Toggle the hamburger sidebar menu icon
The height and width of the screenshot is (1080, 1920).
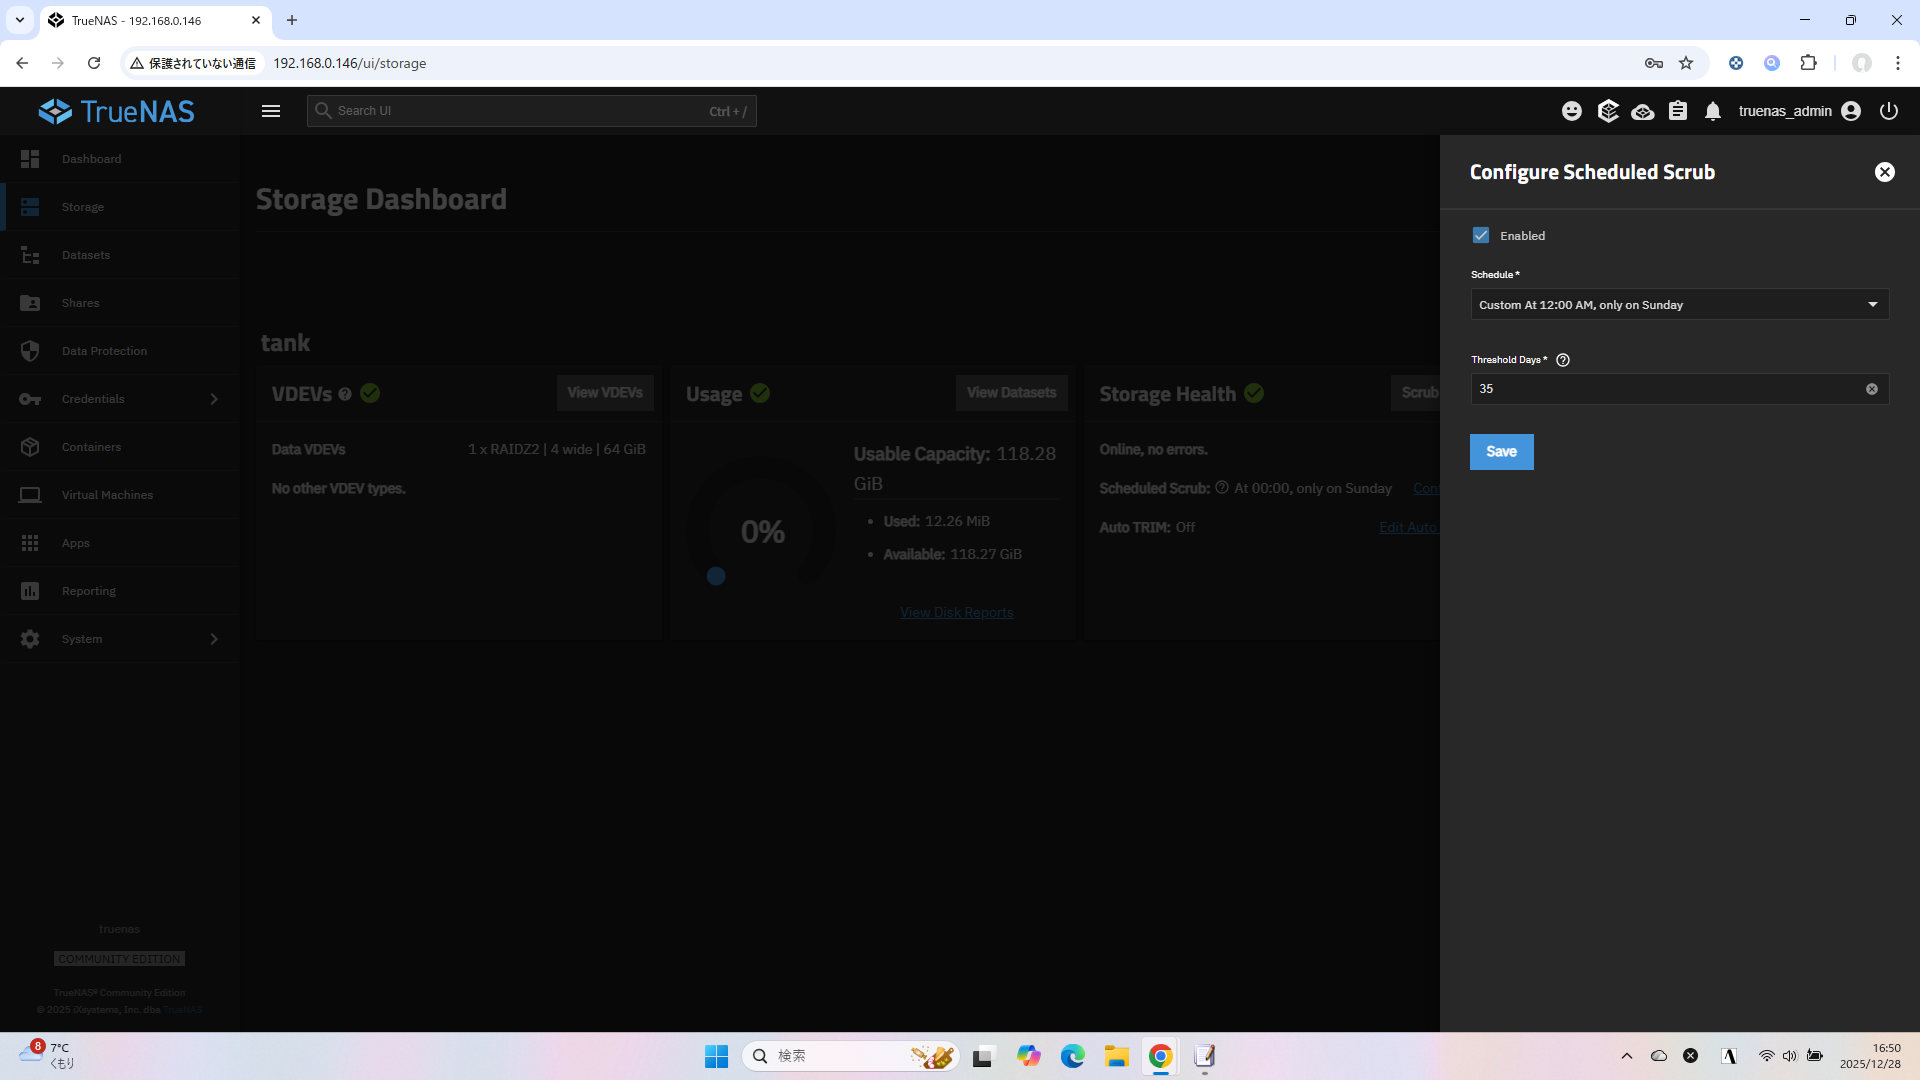(270, 111)
